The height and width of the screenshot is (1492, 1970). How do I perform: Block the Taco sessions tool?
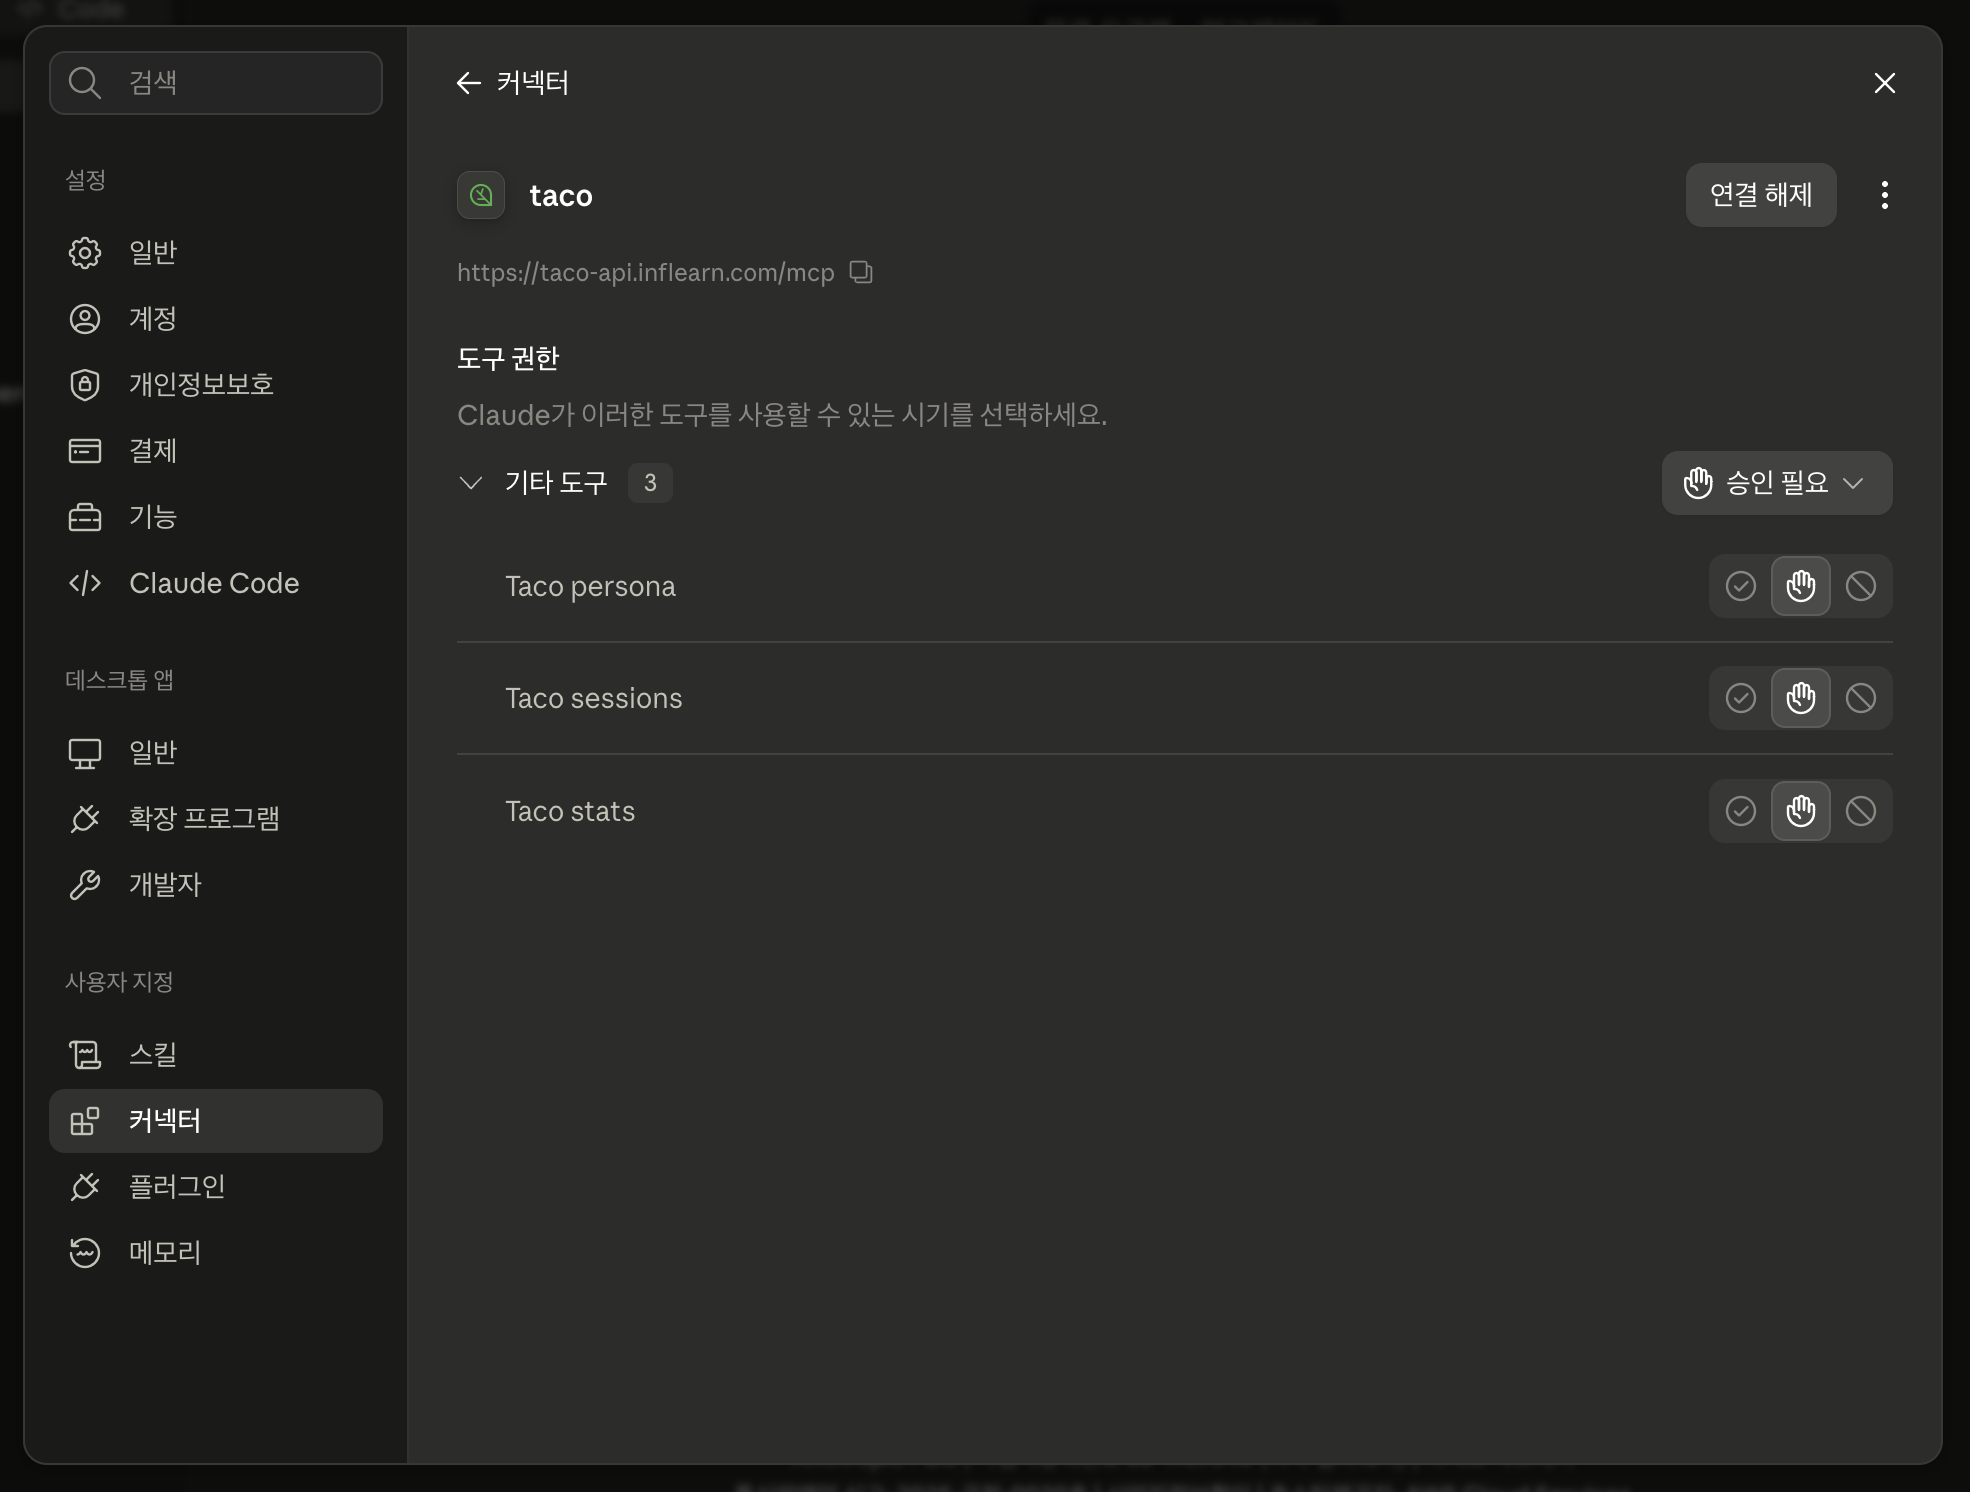point(1861,698)
